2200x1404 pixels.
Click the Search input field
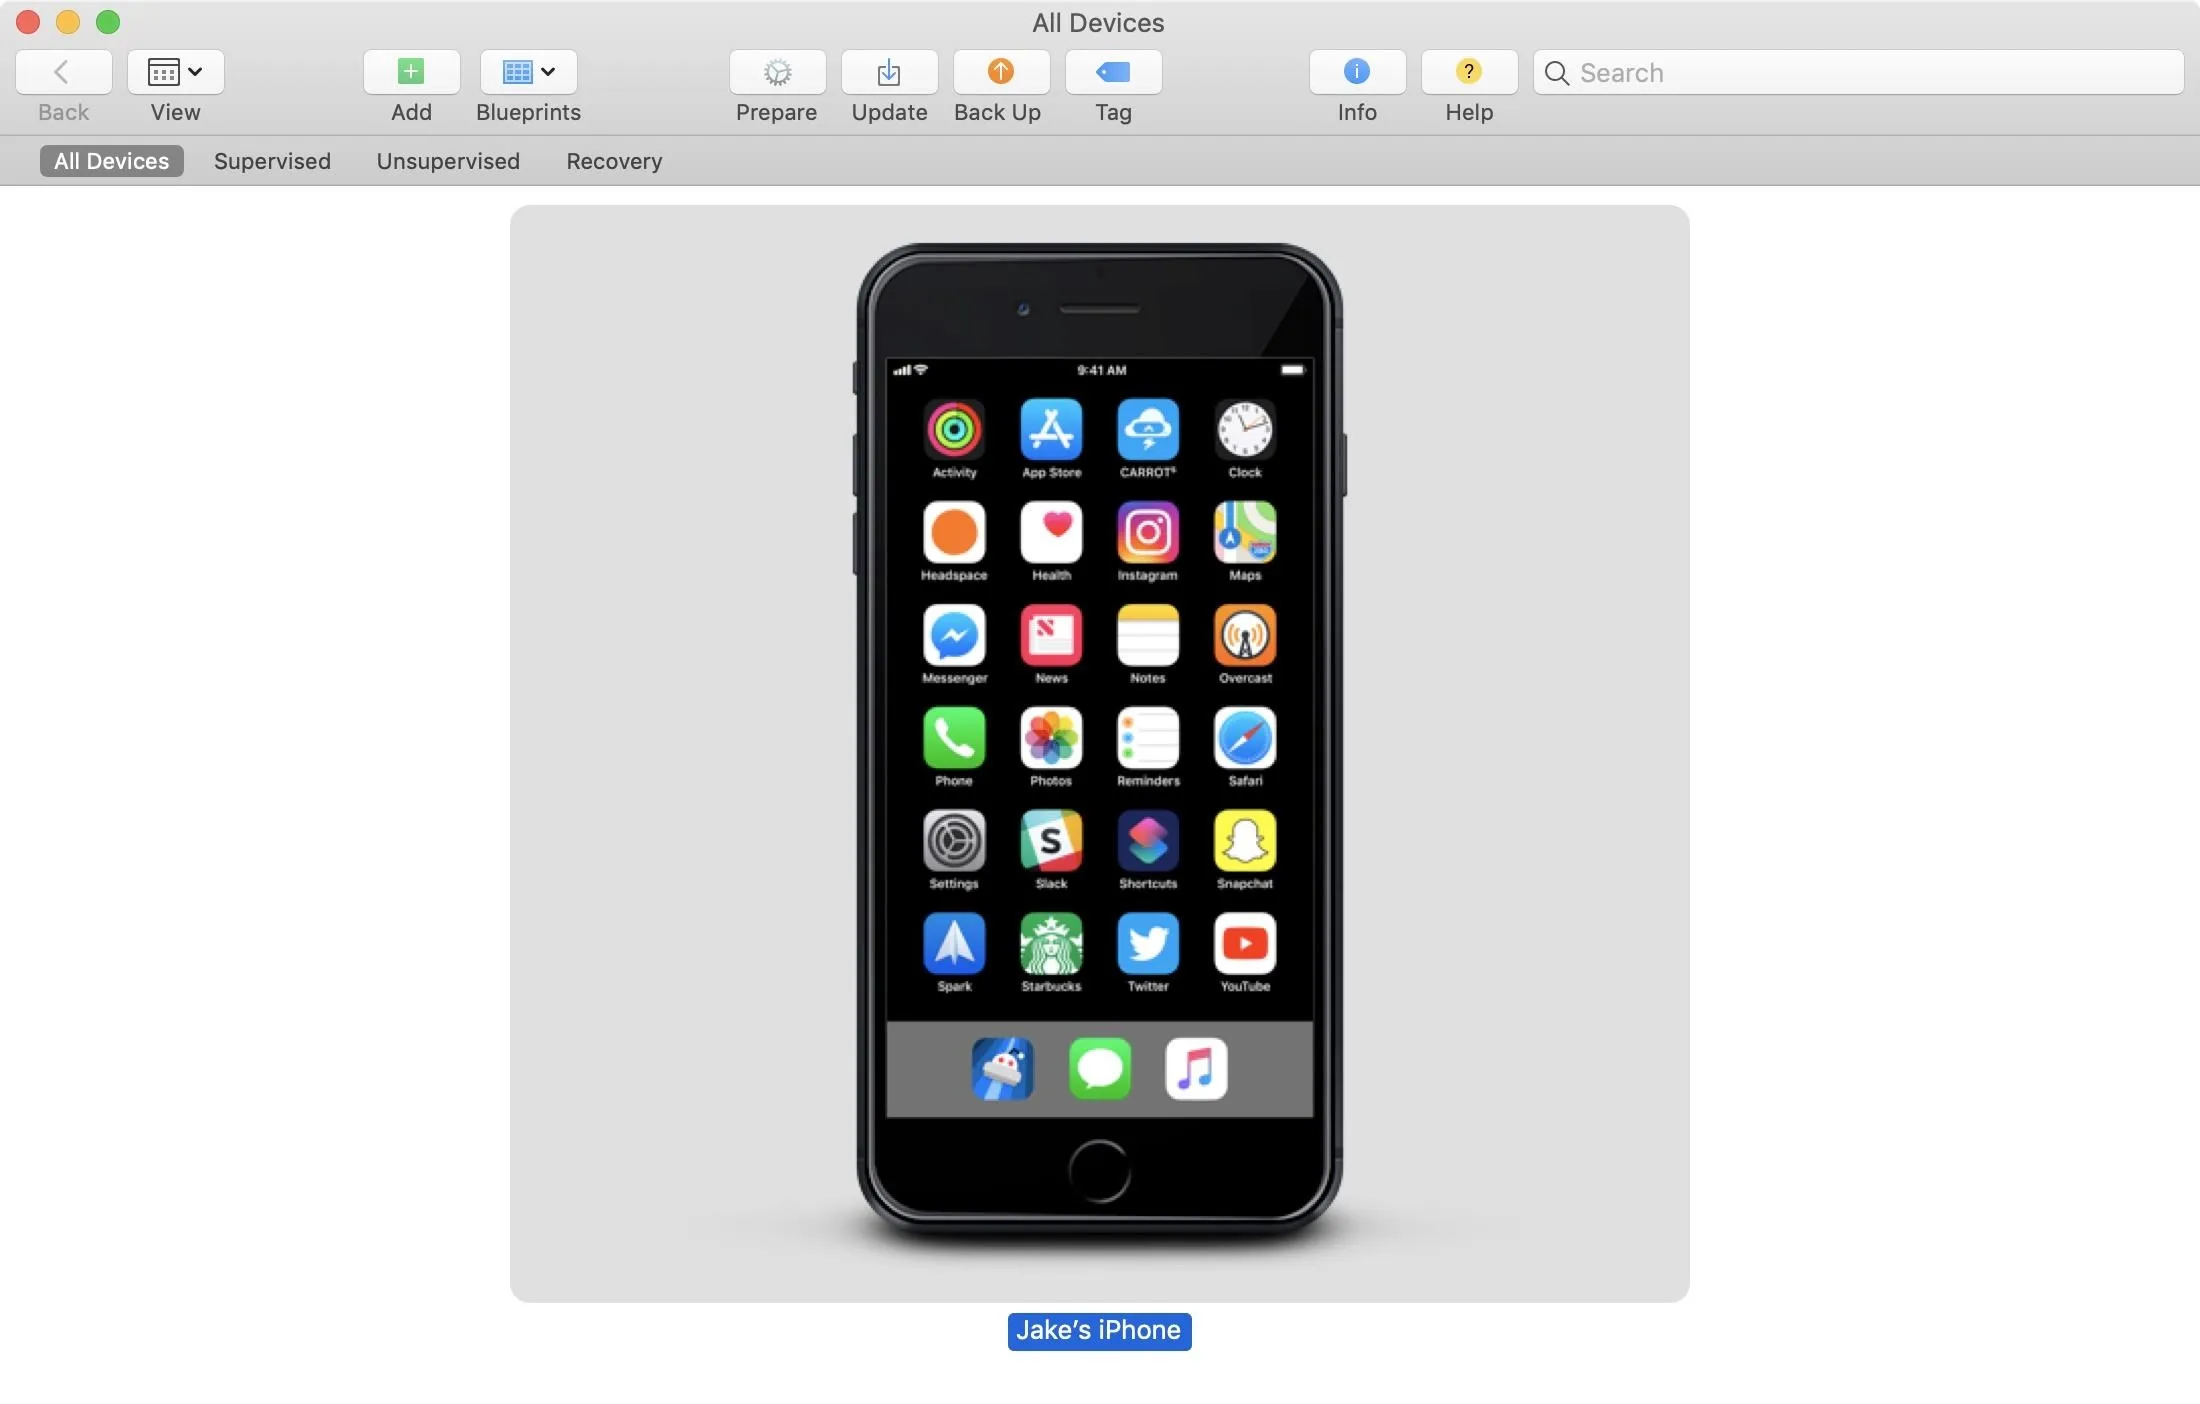[1852, 72]
